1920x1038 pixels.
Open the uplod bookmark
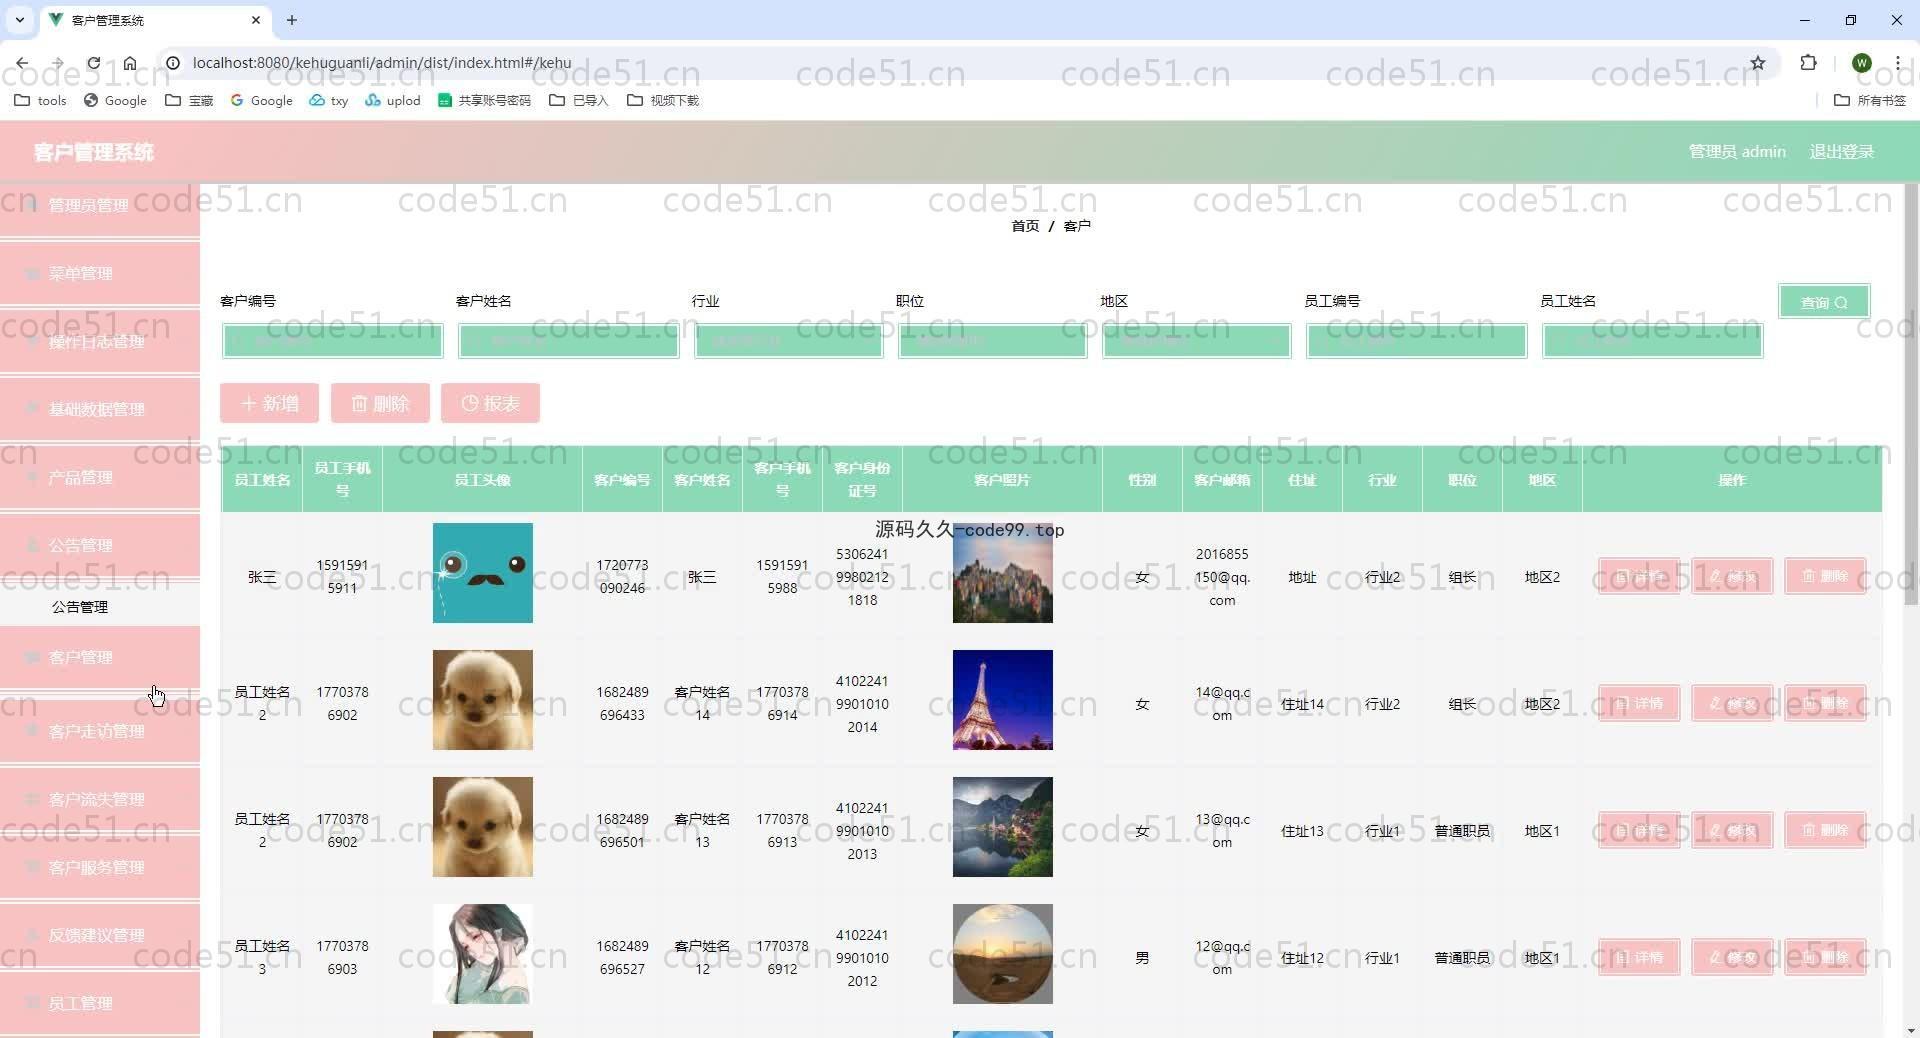tap(392, 100)
